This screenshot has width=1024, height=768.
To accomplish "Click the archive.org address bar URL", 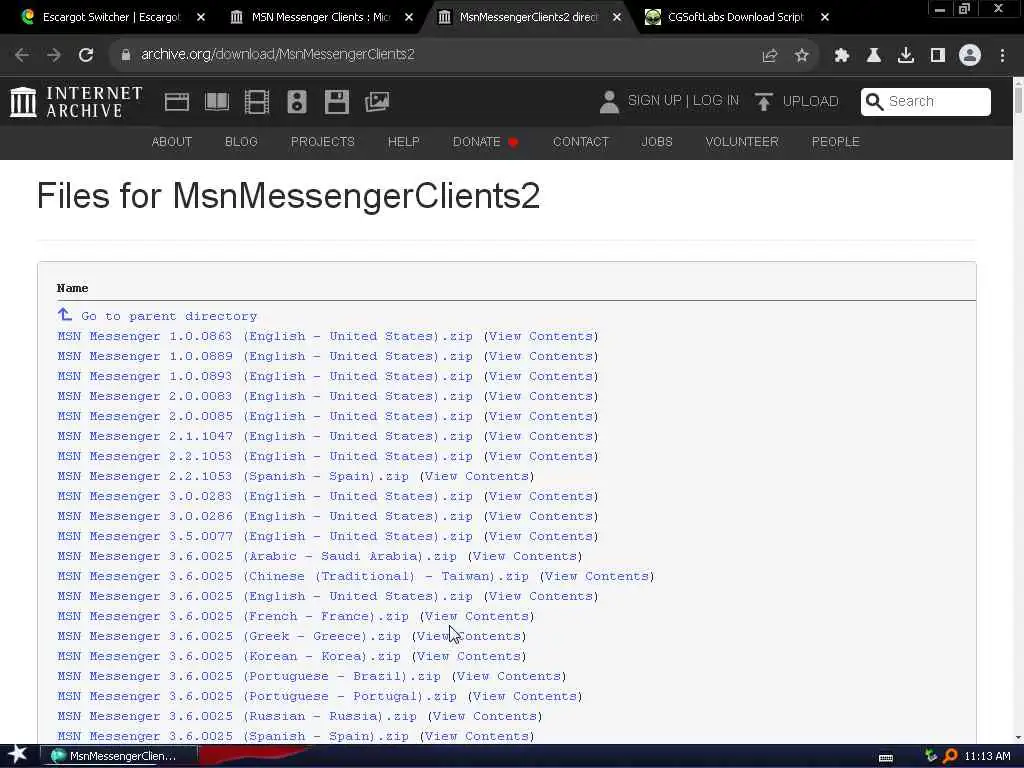I will click(278, 55).
